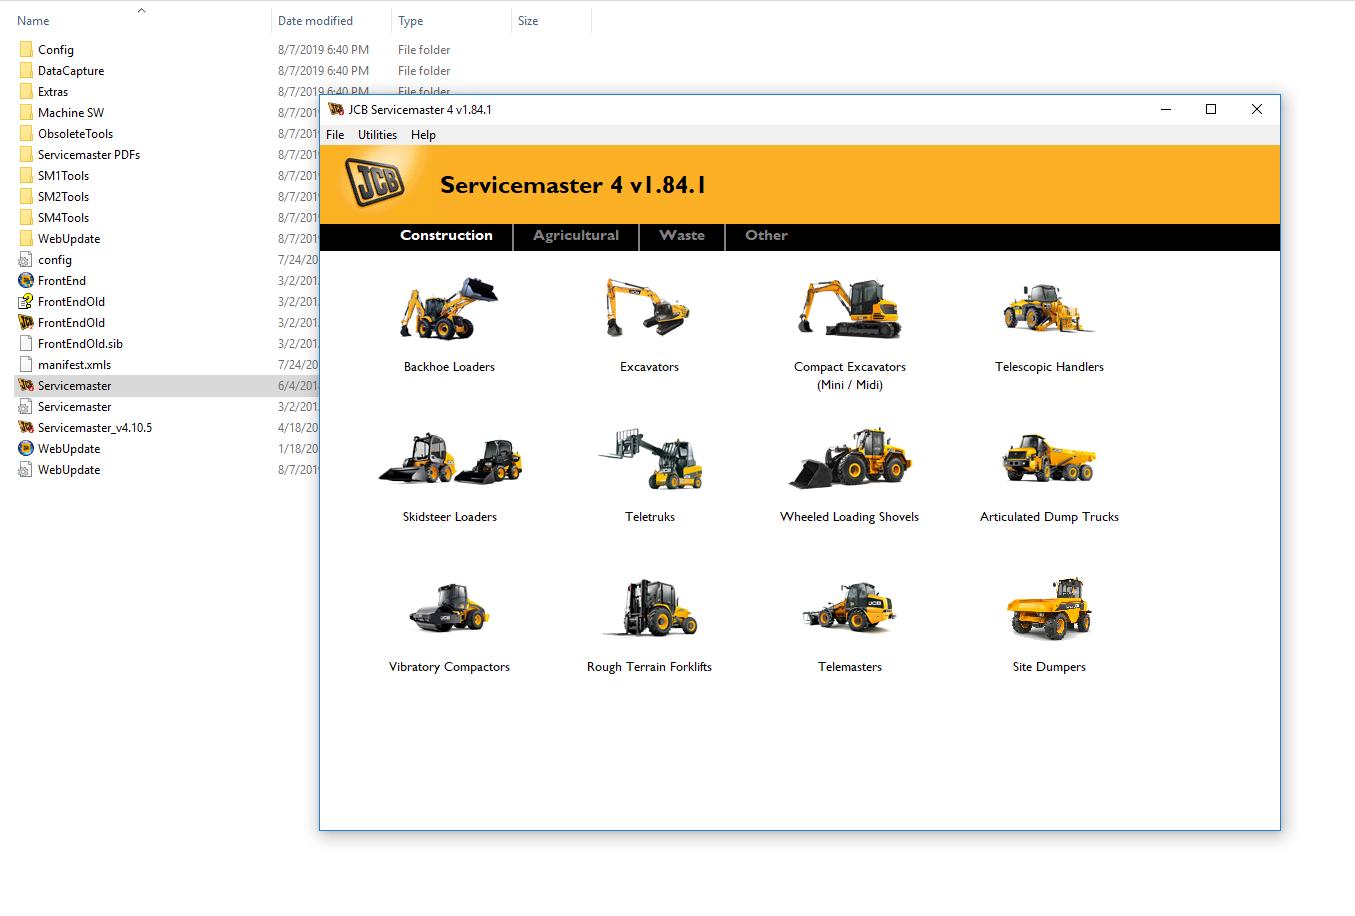Switch to the Other tab
1355x916 pixels.
point(766,235)
